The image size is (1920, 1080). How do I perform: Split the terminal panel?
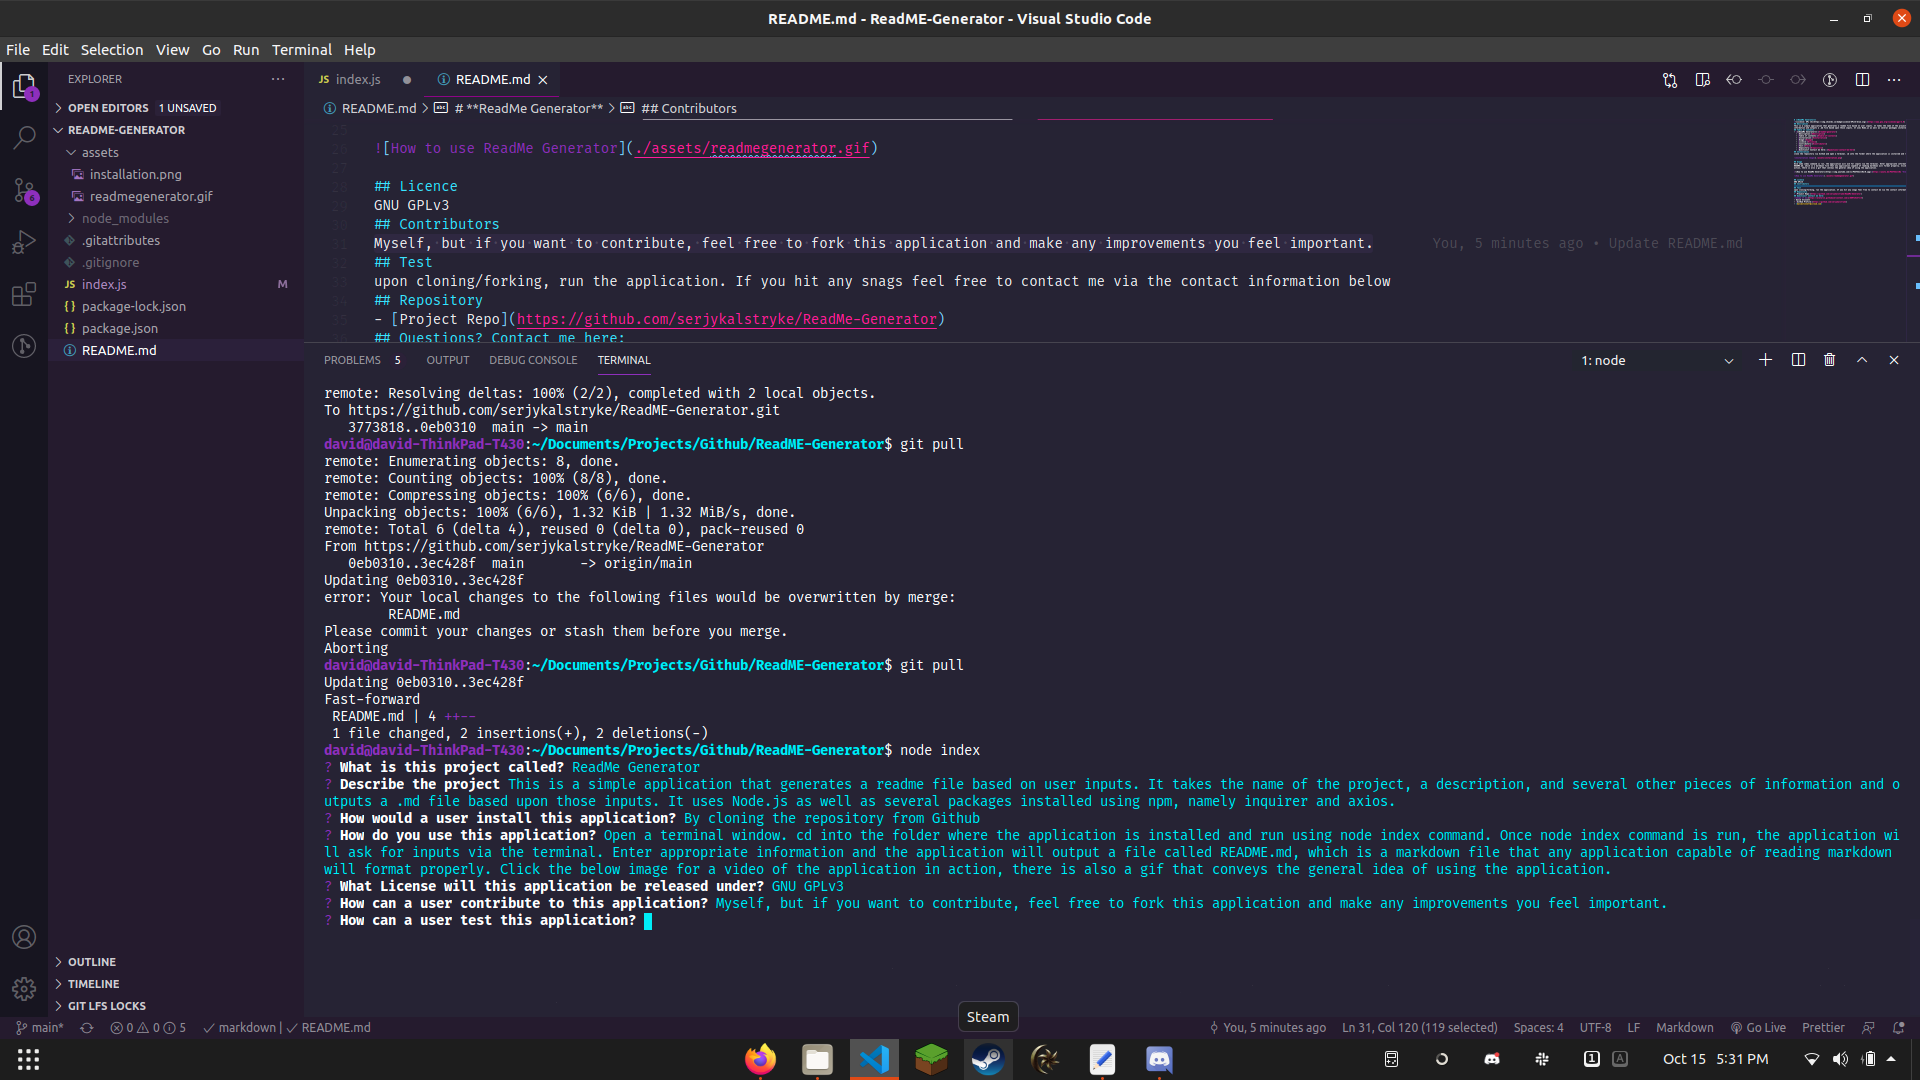coord(1797,360)
